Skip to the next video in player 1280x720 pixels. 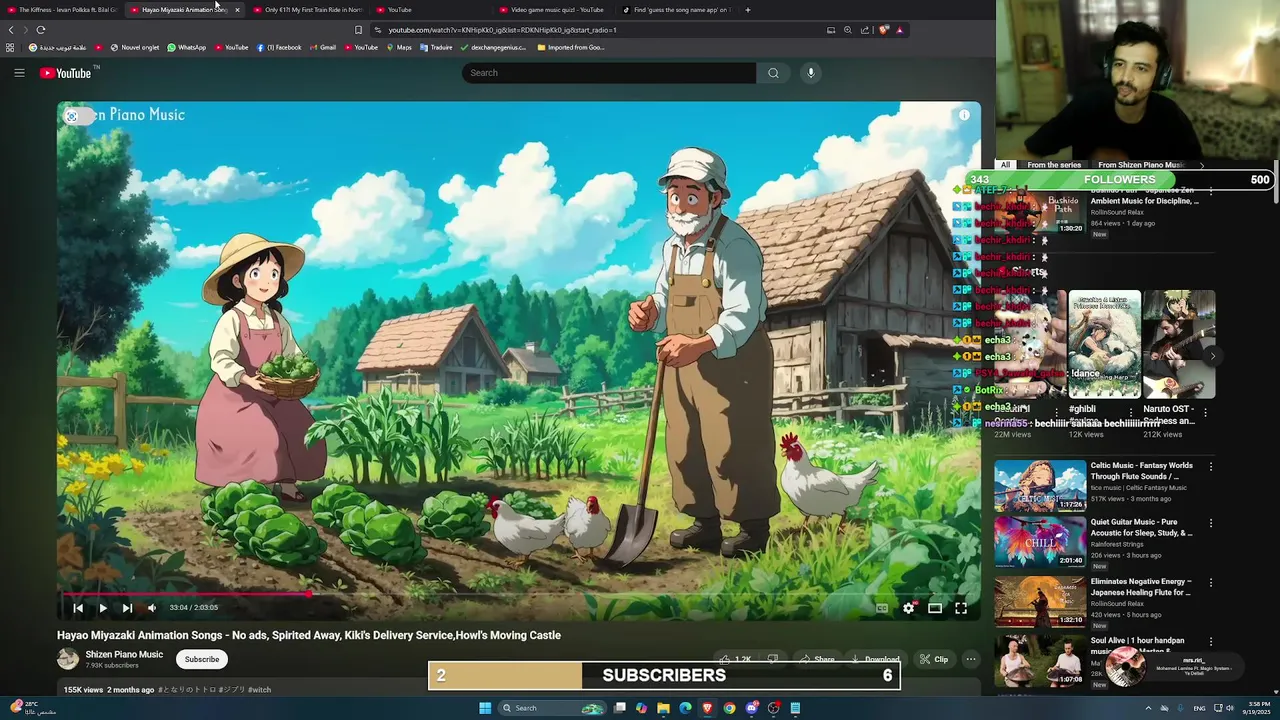[x=127, y=608]
